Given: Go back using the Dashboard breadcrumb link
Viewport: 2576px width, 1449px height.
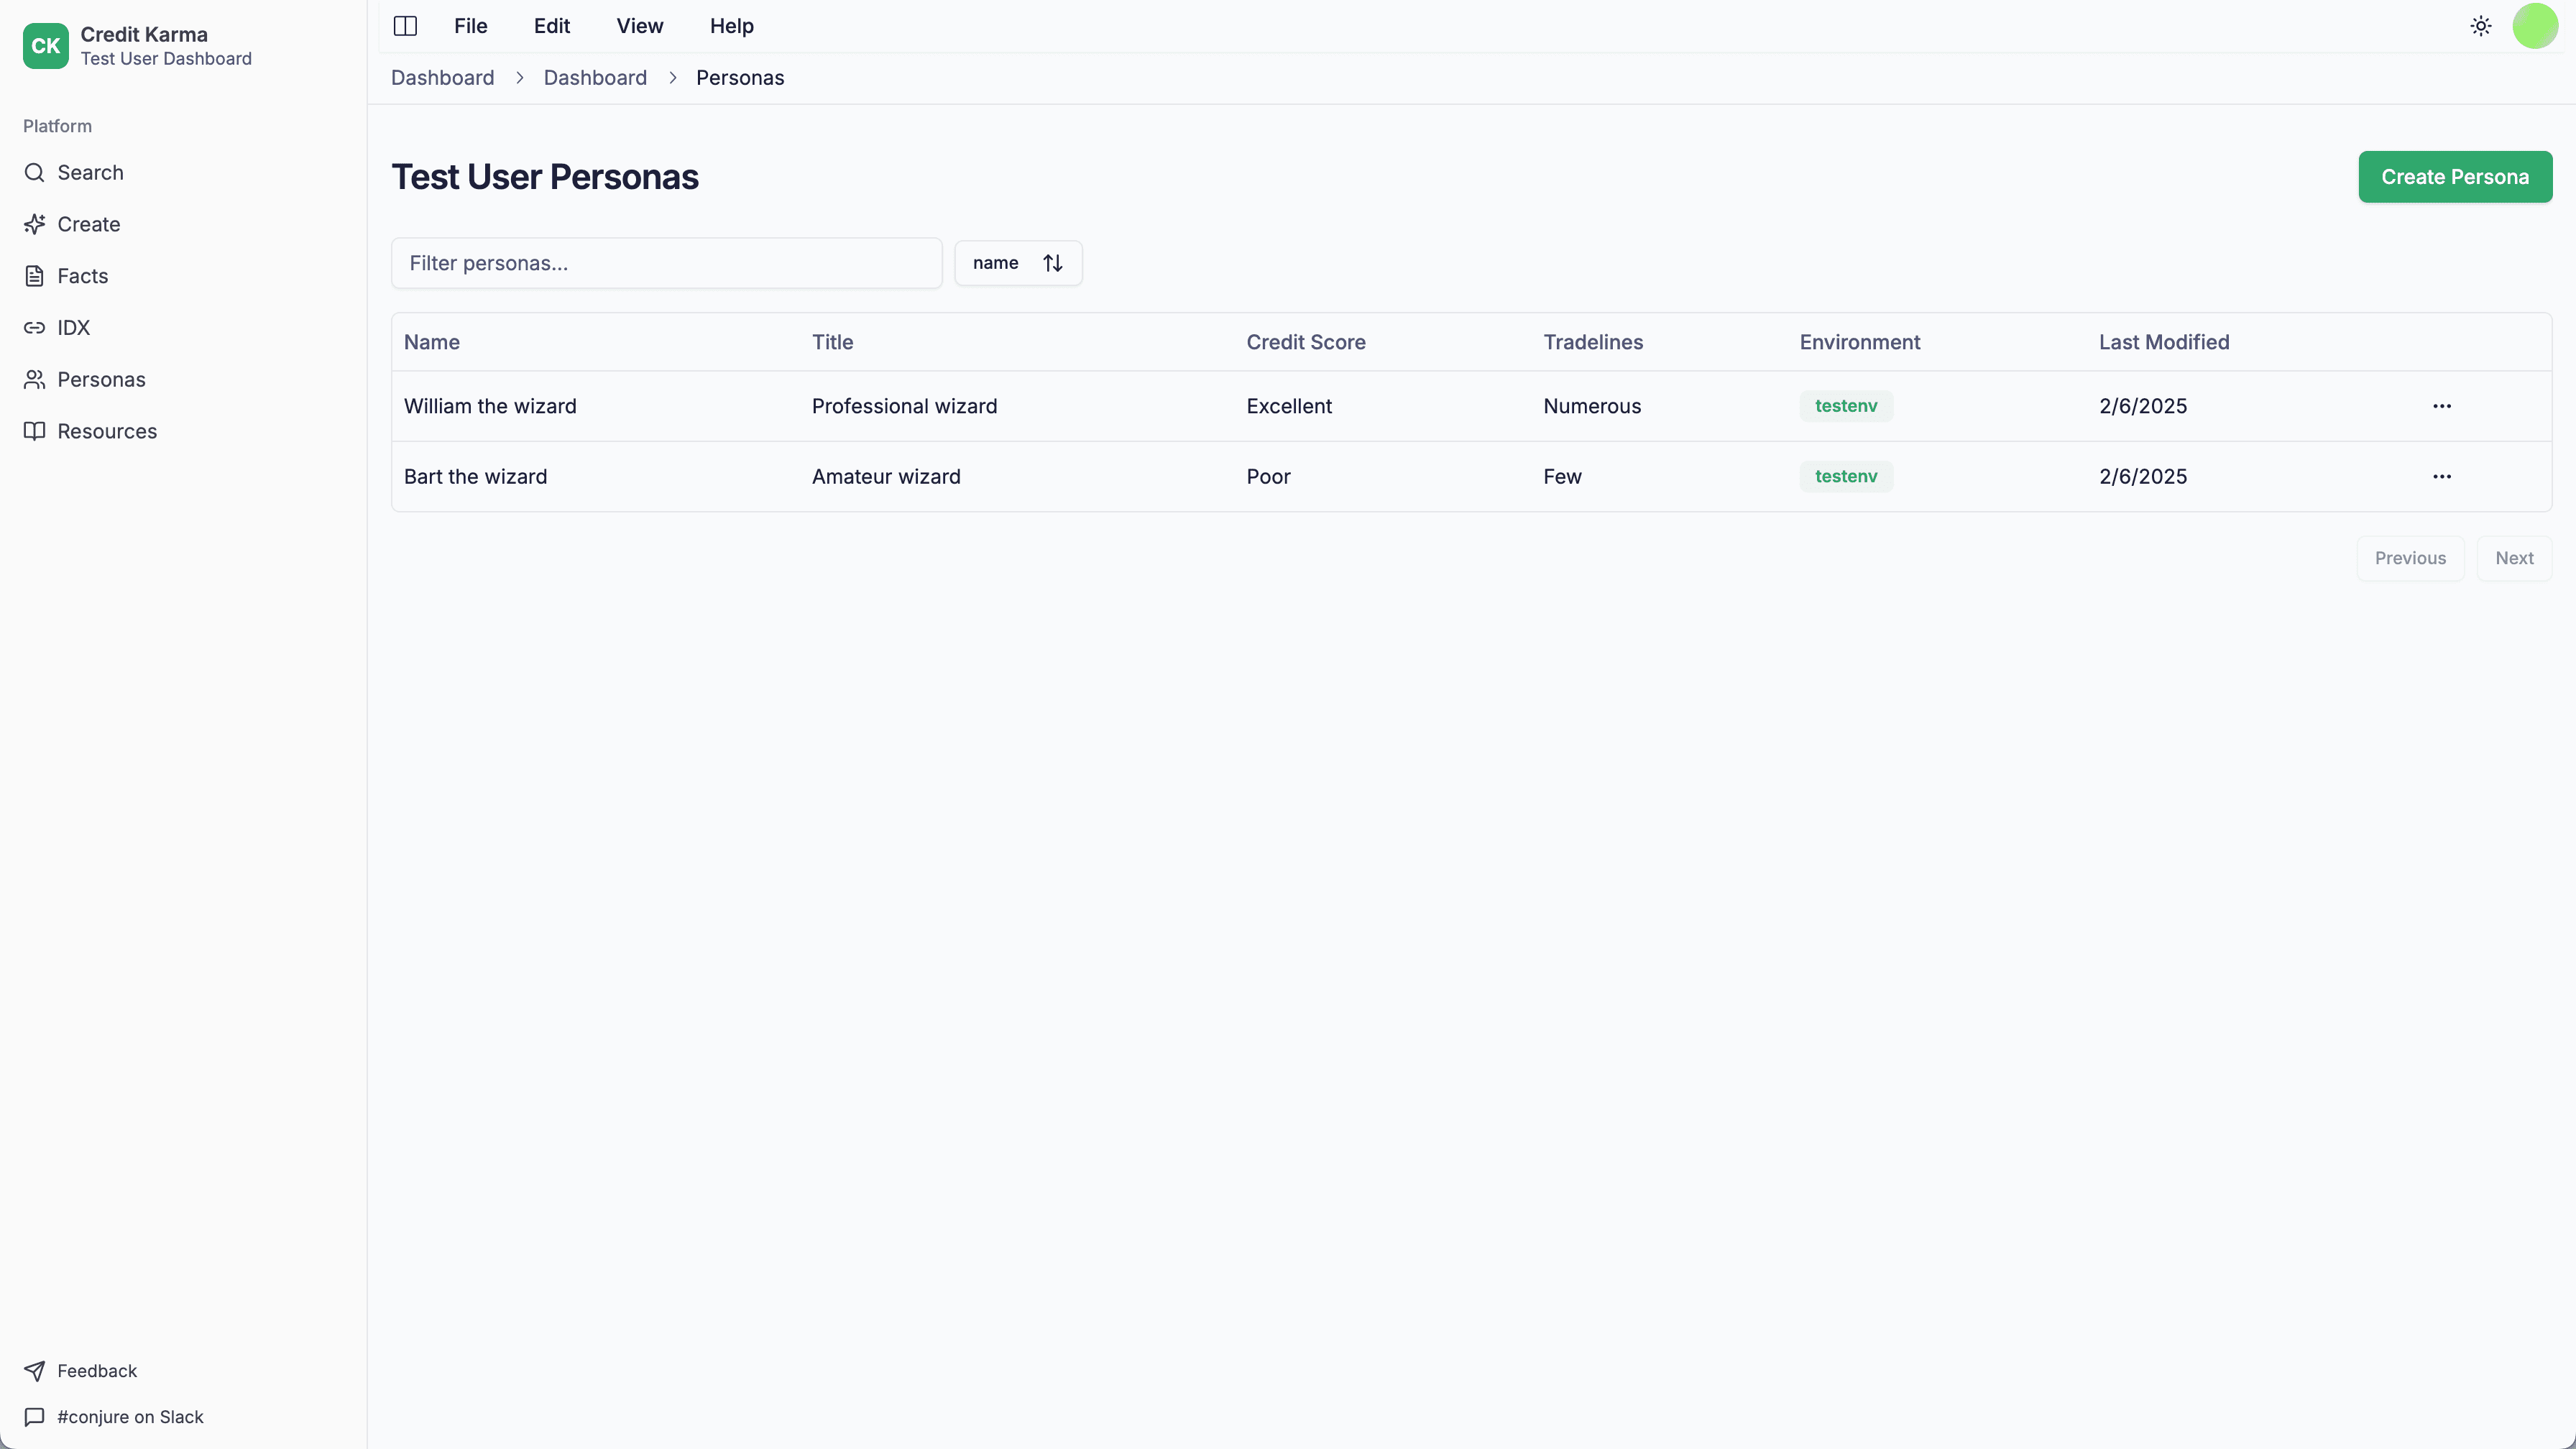Looking at the screenshot, I should [443, 77].
